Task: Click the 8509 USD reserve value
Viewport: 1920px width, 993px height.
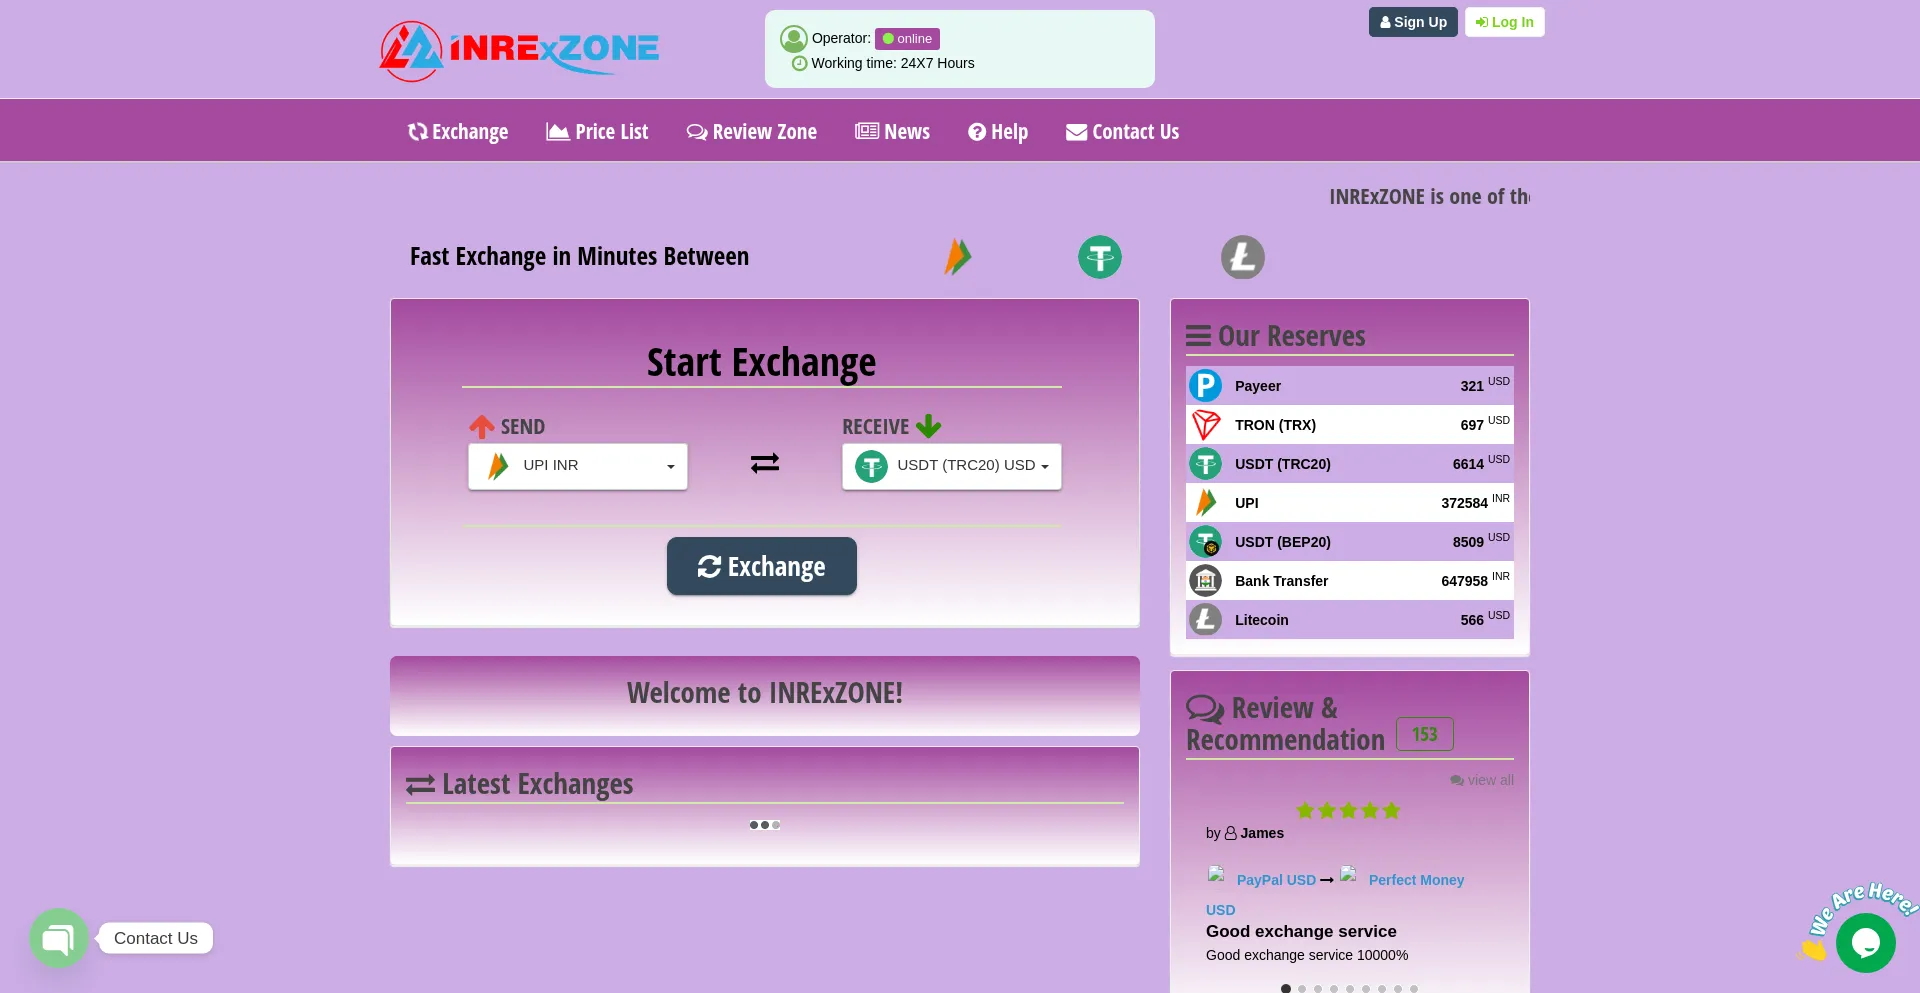Action: [x=1481, y=541]
